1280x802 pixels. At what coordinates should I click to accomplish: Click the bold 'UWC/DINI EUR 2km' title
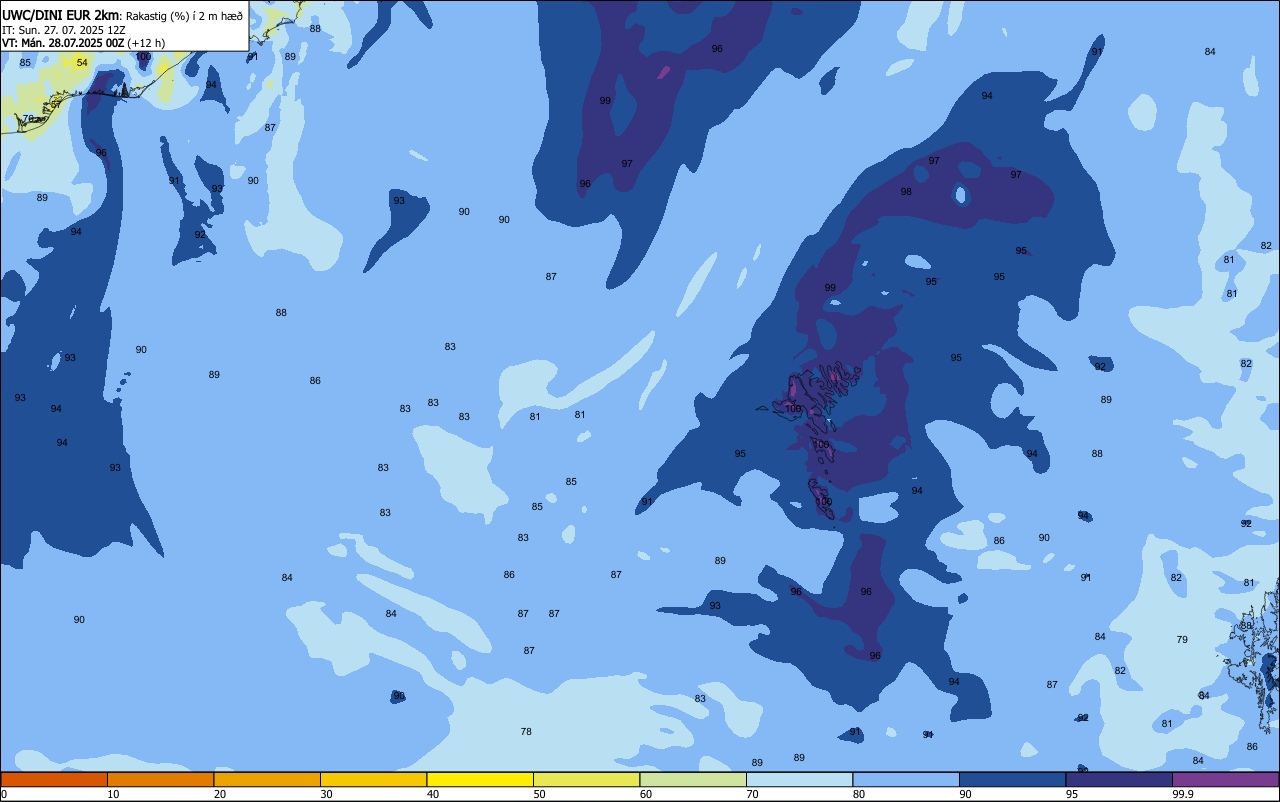[60, 15]
